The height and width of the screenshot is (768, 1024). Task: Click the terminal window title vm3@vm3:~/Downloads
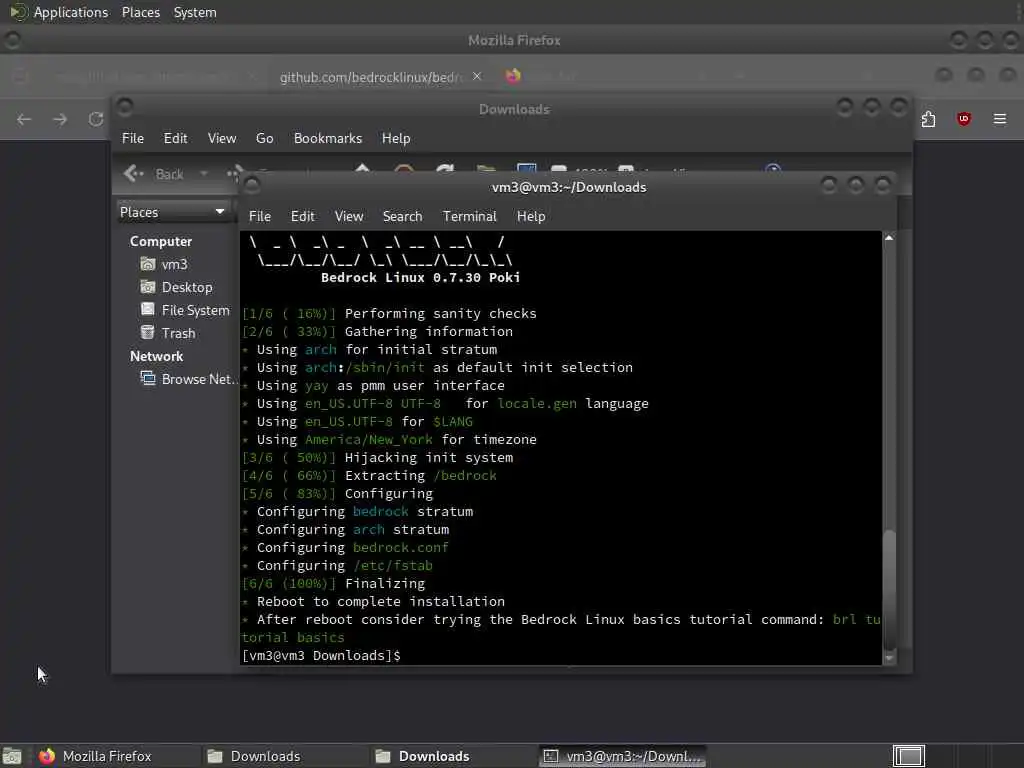(x=569, y=187)
